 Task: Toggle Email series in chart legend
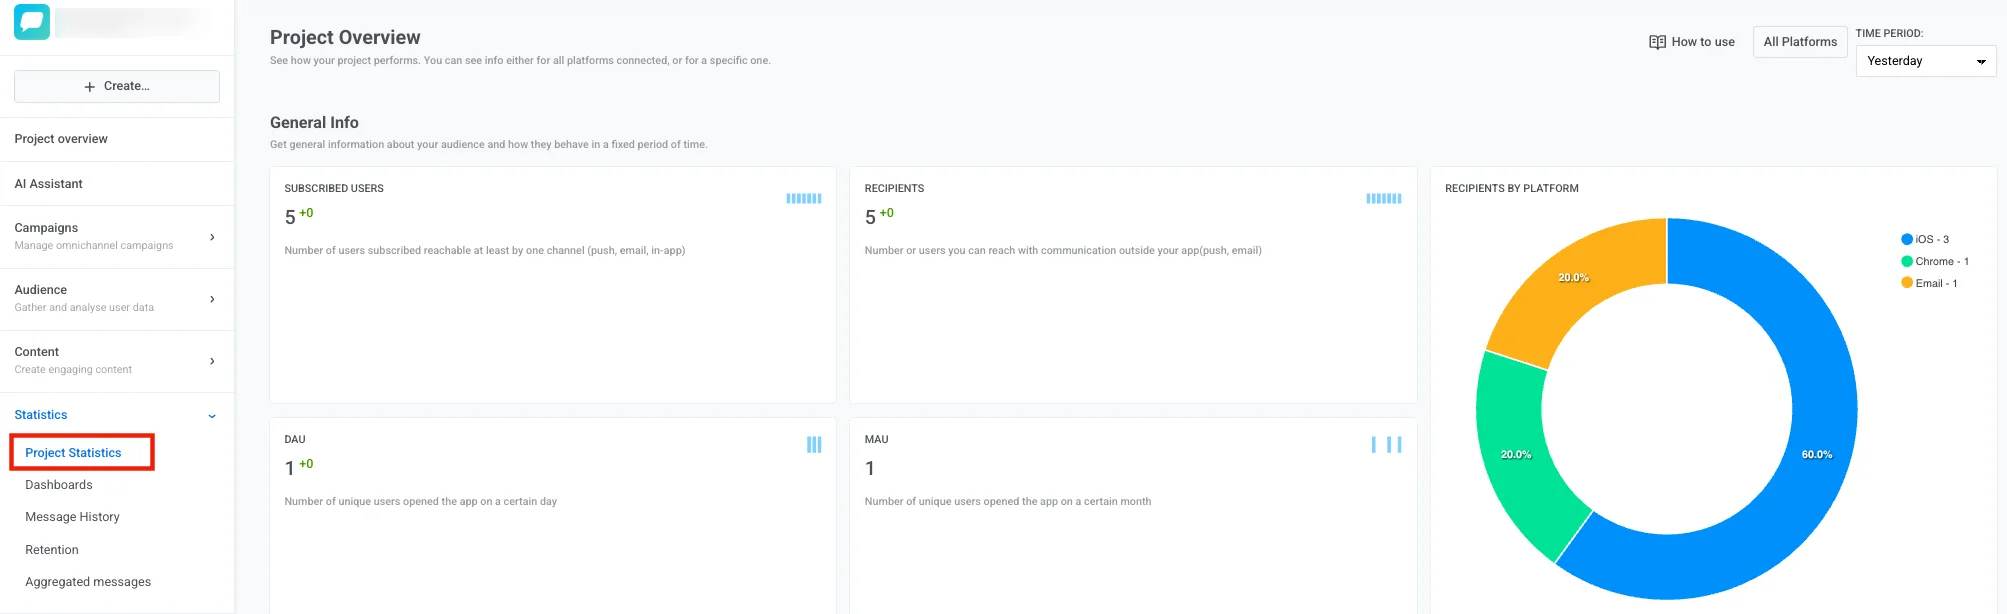click(1928, 283)
